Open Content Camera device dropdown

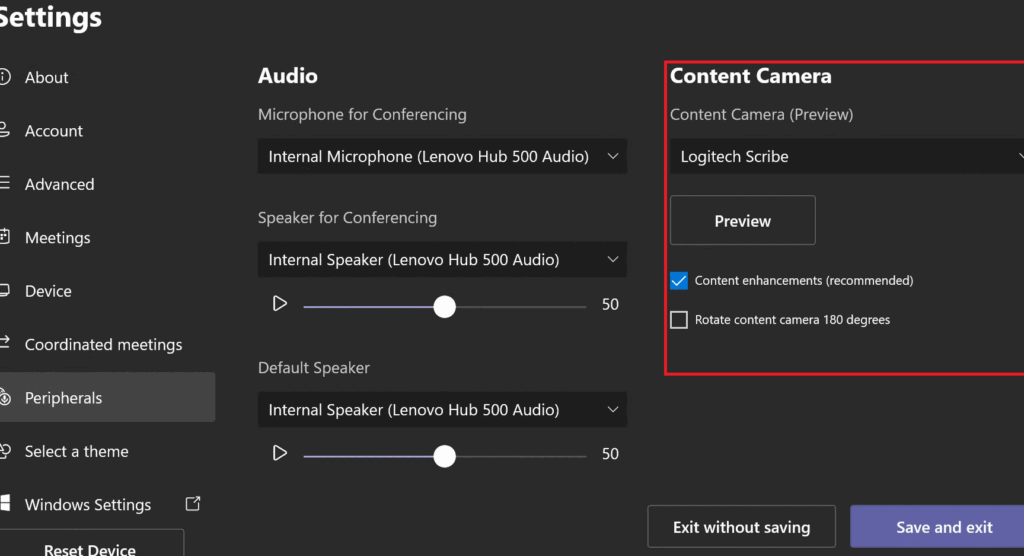click(847, 156)
